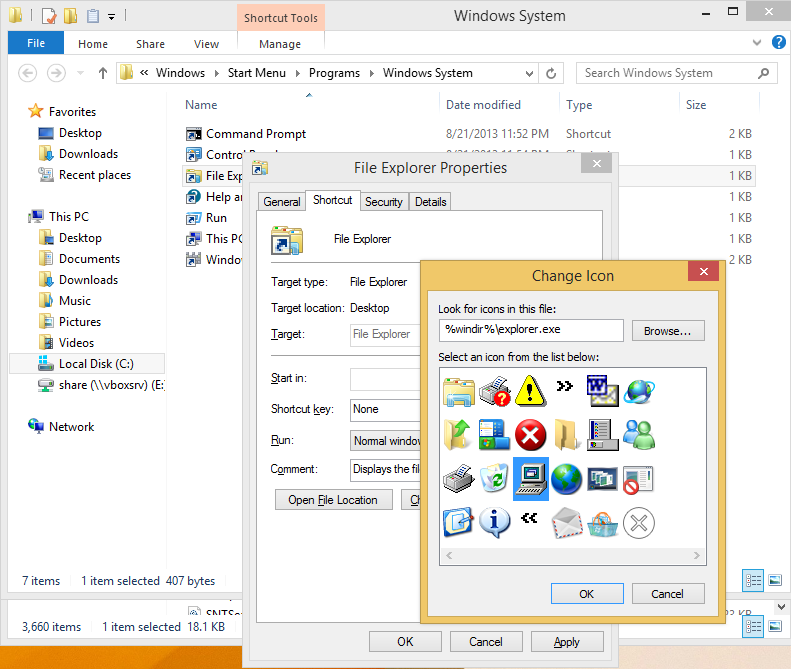Open the Home ribbon tab
Viewport: 791px width, 669px height.
[x=93, y=44]
